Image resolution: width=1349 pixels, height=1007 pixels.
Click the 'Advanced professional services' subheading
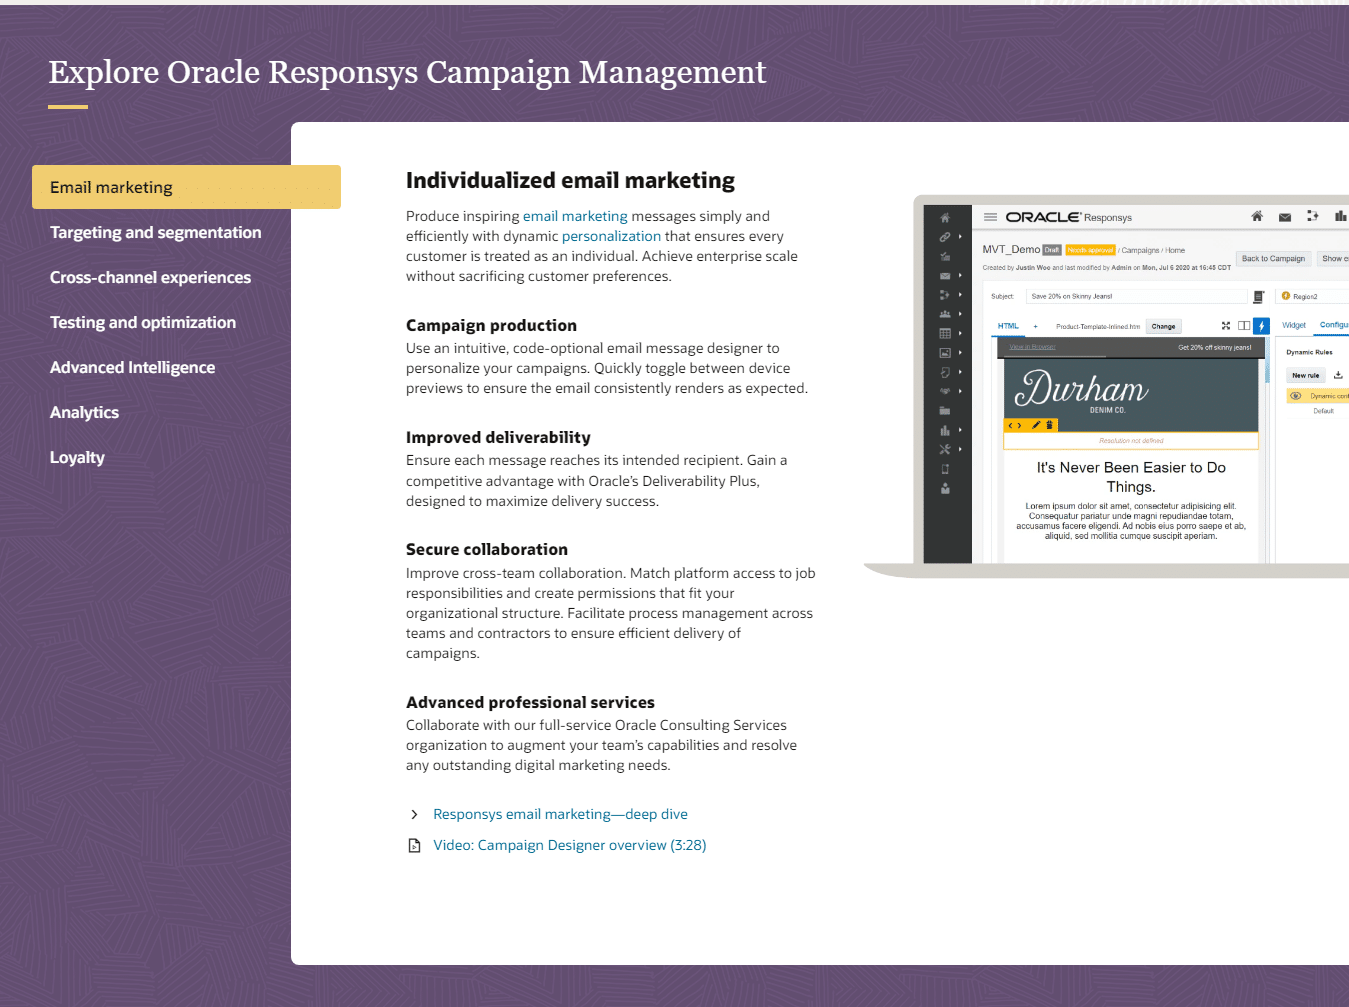(x=530, y=702)
